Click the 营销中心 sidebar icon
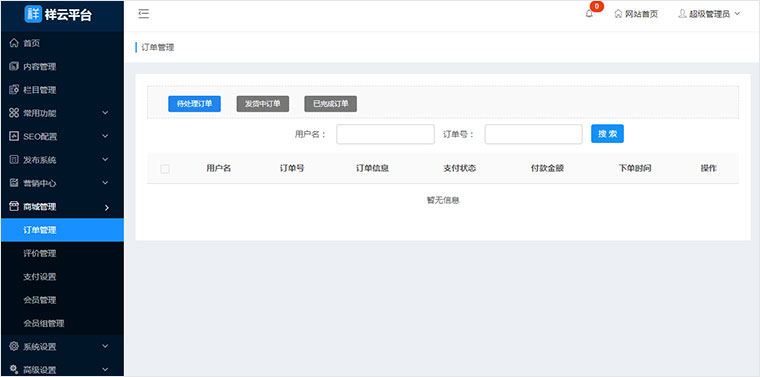The image size is (760, 377). pyautogui.click(x=14, y=183)
